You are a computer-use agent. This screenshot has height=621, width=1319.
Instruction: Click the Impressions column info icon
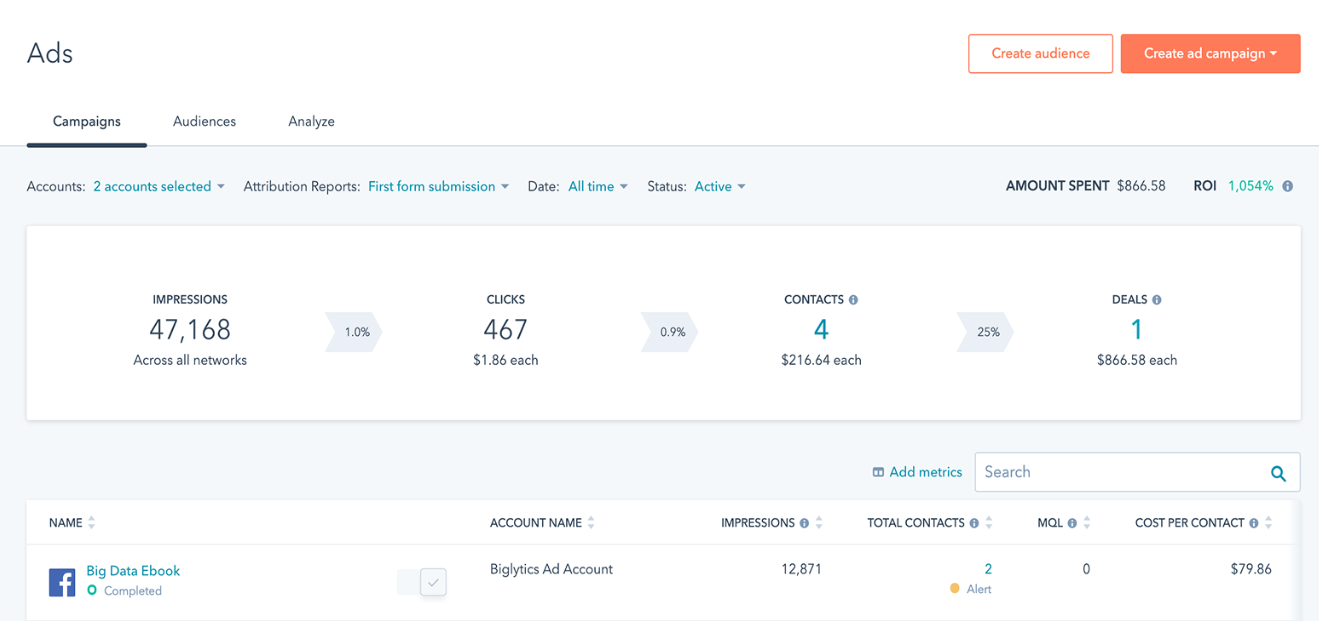[x=804, y=523]
